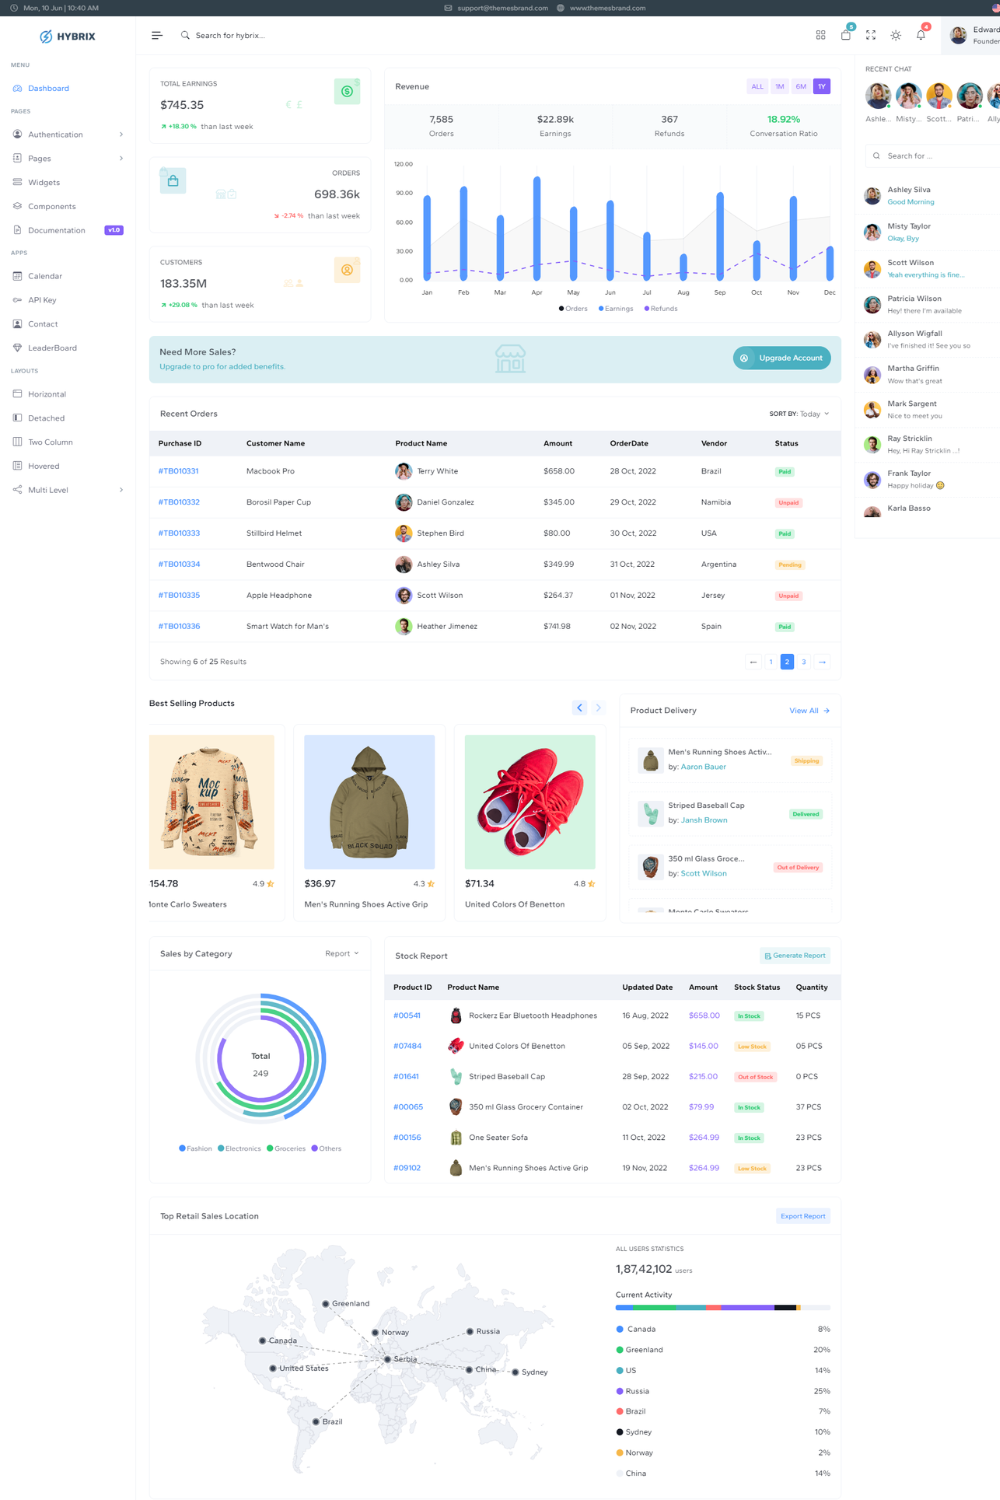Open the Sort By Today dropdown
This screenshot has height=1500, width=1000.
point(800,414)
